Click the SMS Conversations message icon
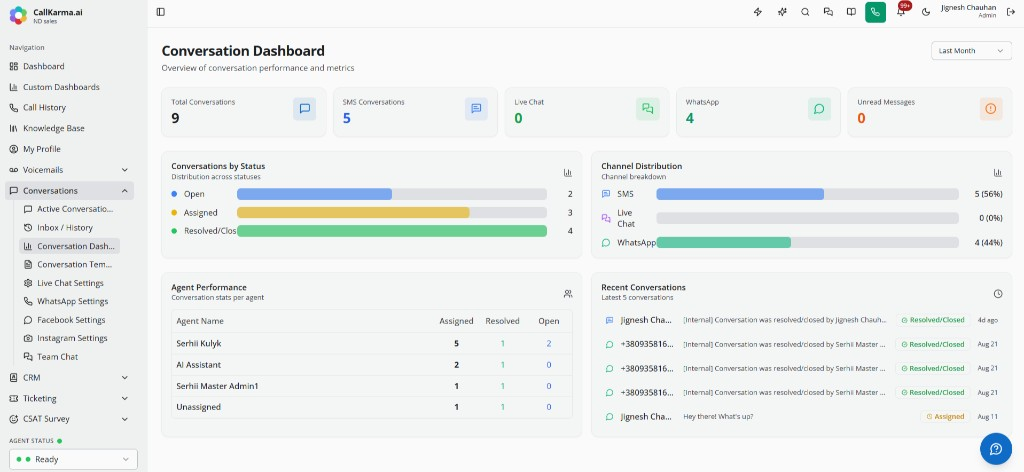 [x=476, y=109]
